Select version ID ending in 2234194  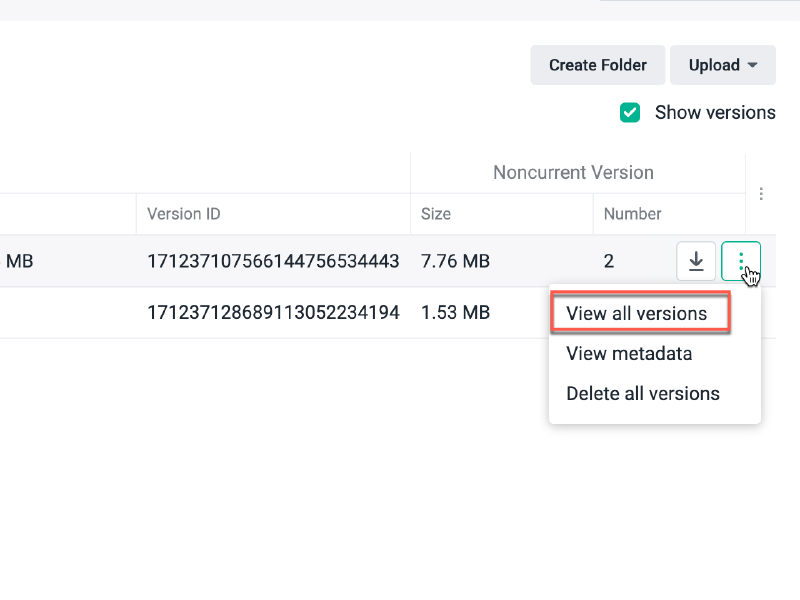pos(273,313)
